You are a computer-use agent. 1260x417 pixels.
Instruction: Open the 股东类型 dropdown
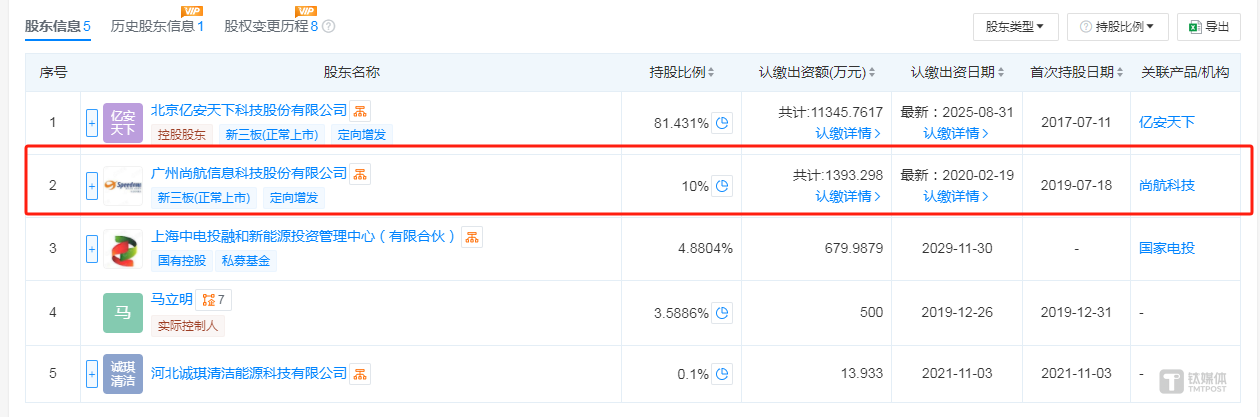click(x=1015, y=27)
